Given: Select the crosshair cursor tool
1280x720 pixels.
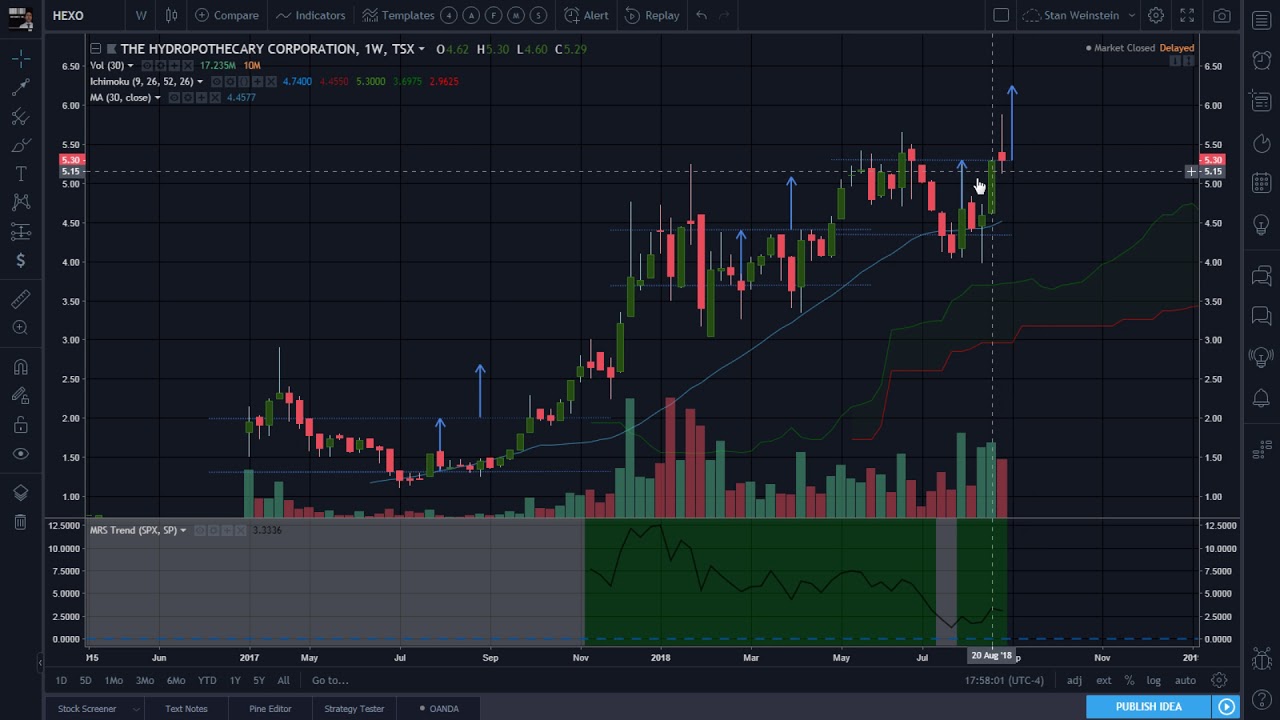Looking at the screenshot, I should (20, 59).
